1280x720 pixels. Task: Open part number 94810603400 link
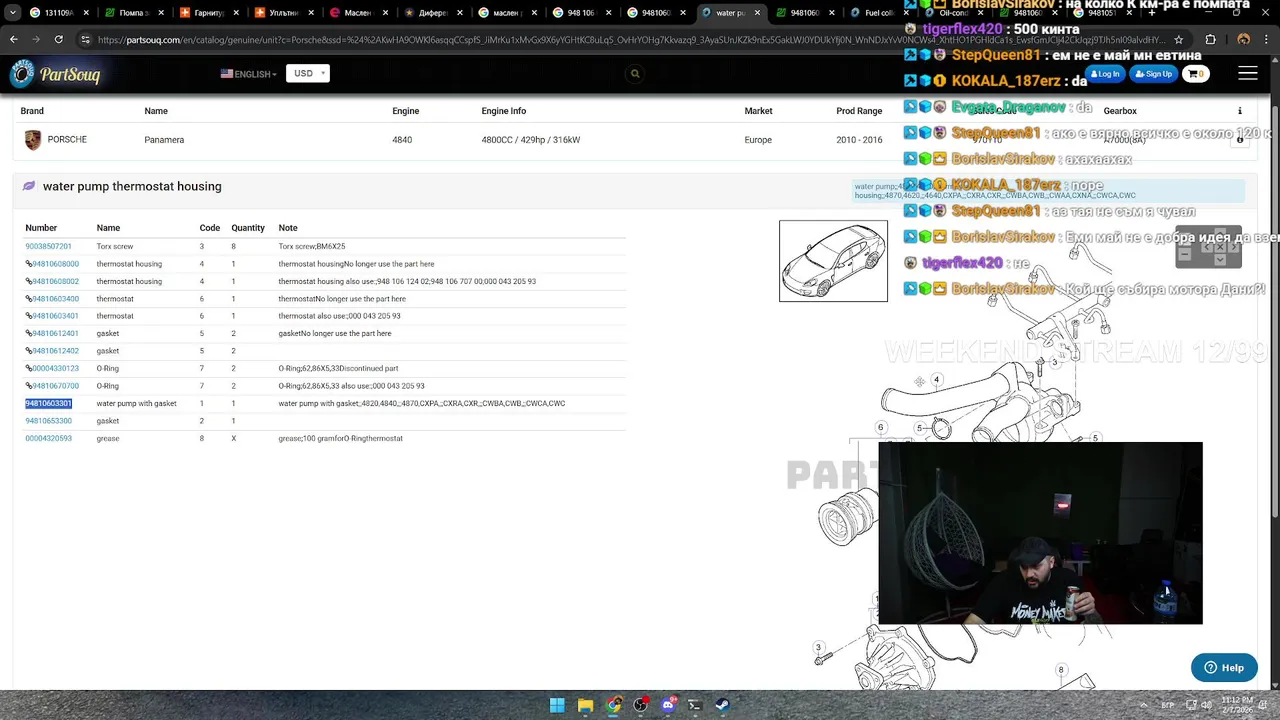[x=55, y=299]
